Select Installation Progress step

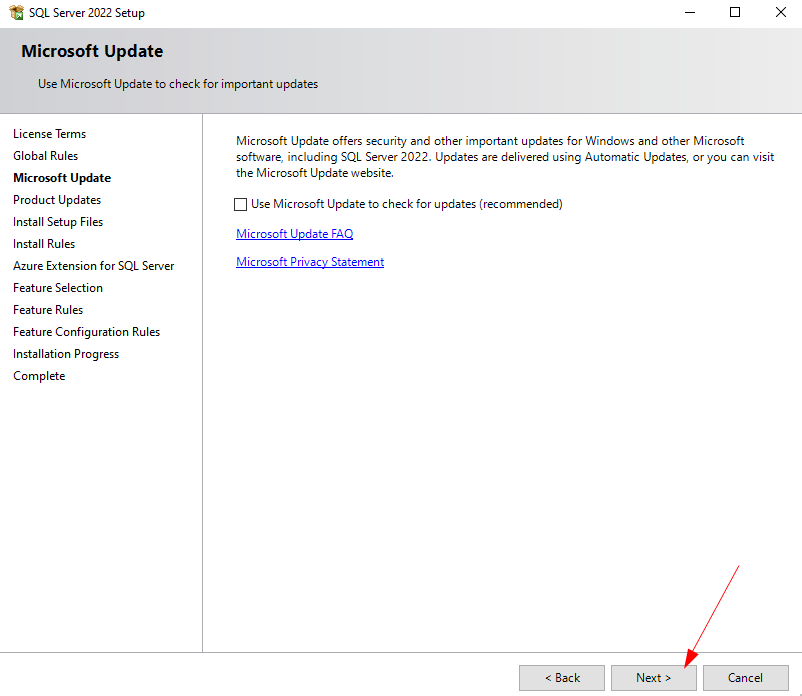point(66,354)
